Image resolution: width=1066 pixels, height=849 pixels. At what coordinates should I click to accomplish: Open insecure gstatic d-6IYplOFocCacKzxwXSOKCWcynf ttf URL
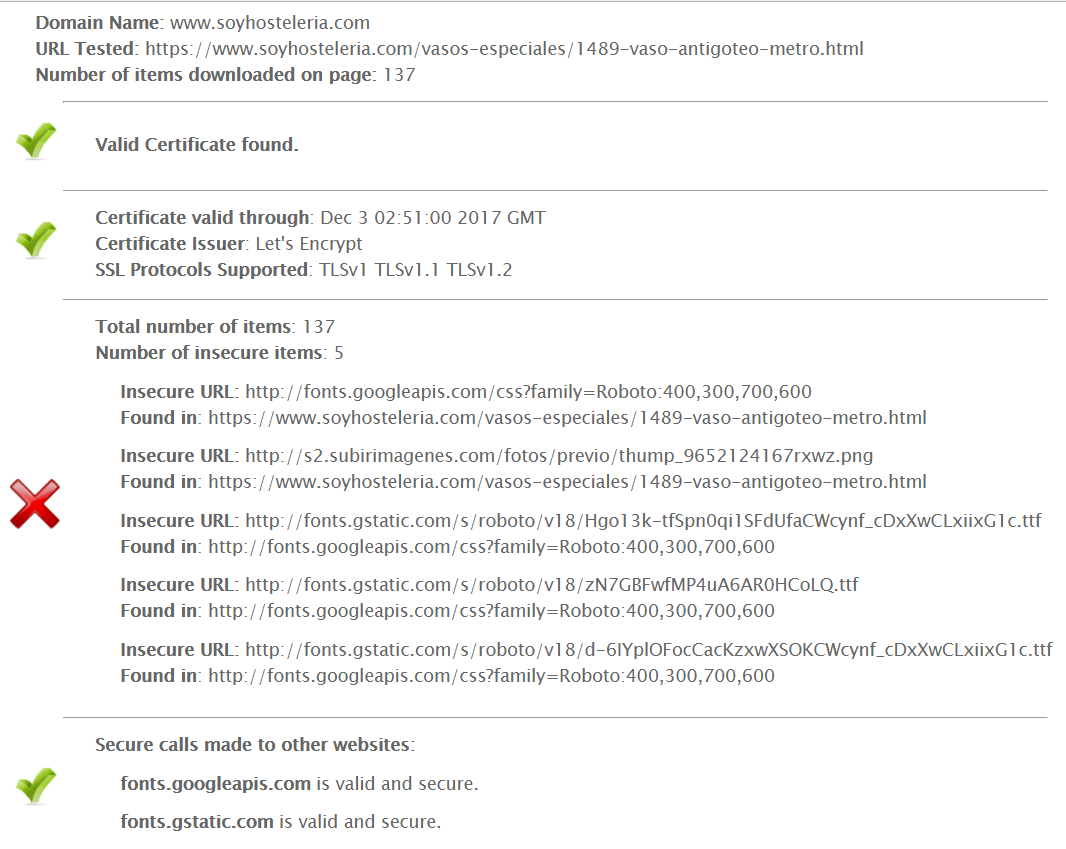649,651
